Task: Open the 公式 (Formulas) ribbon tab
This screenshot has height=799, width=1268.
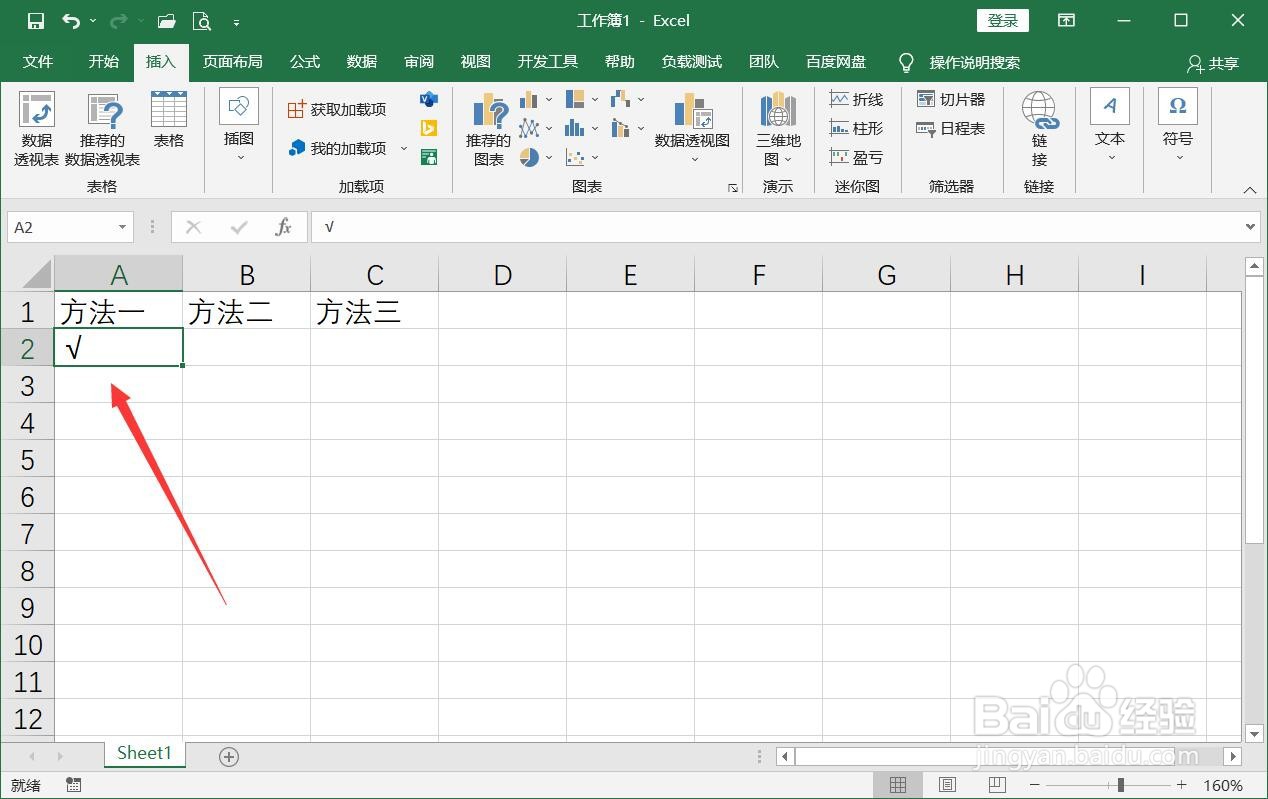Action: pyautogui.click(x=304, y=61)
